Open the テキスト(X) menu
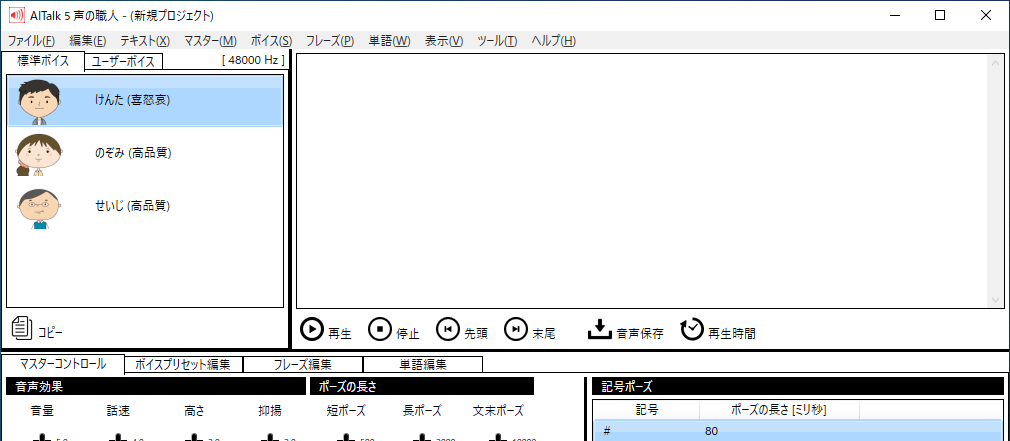 (145, 41)
